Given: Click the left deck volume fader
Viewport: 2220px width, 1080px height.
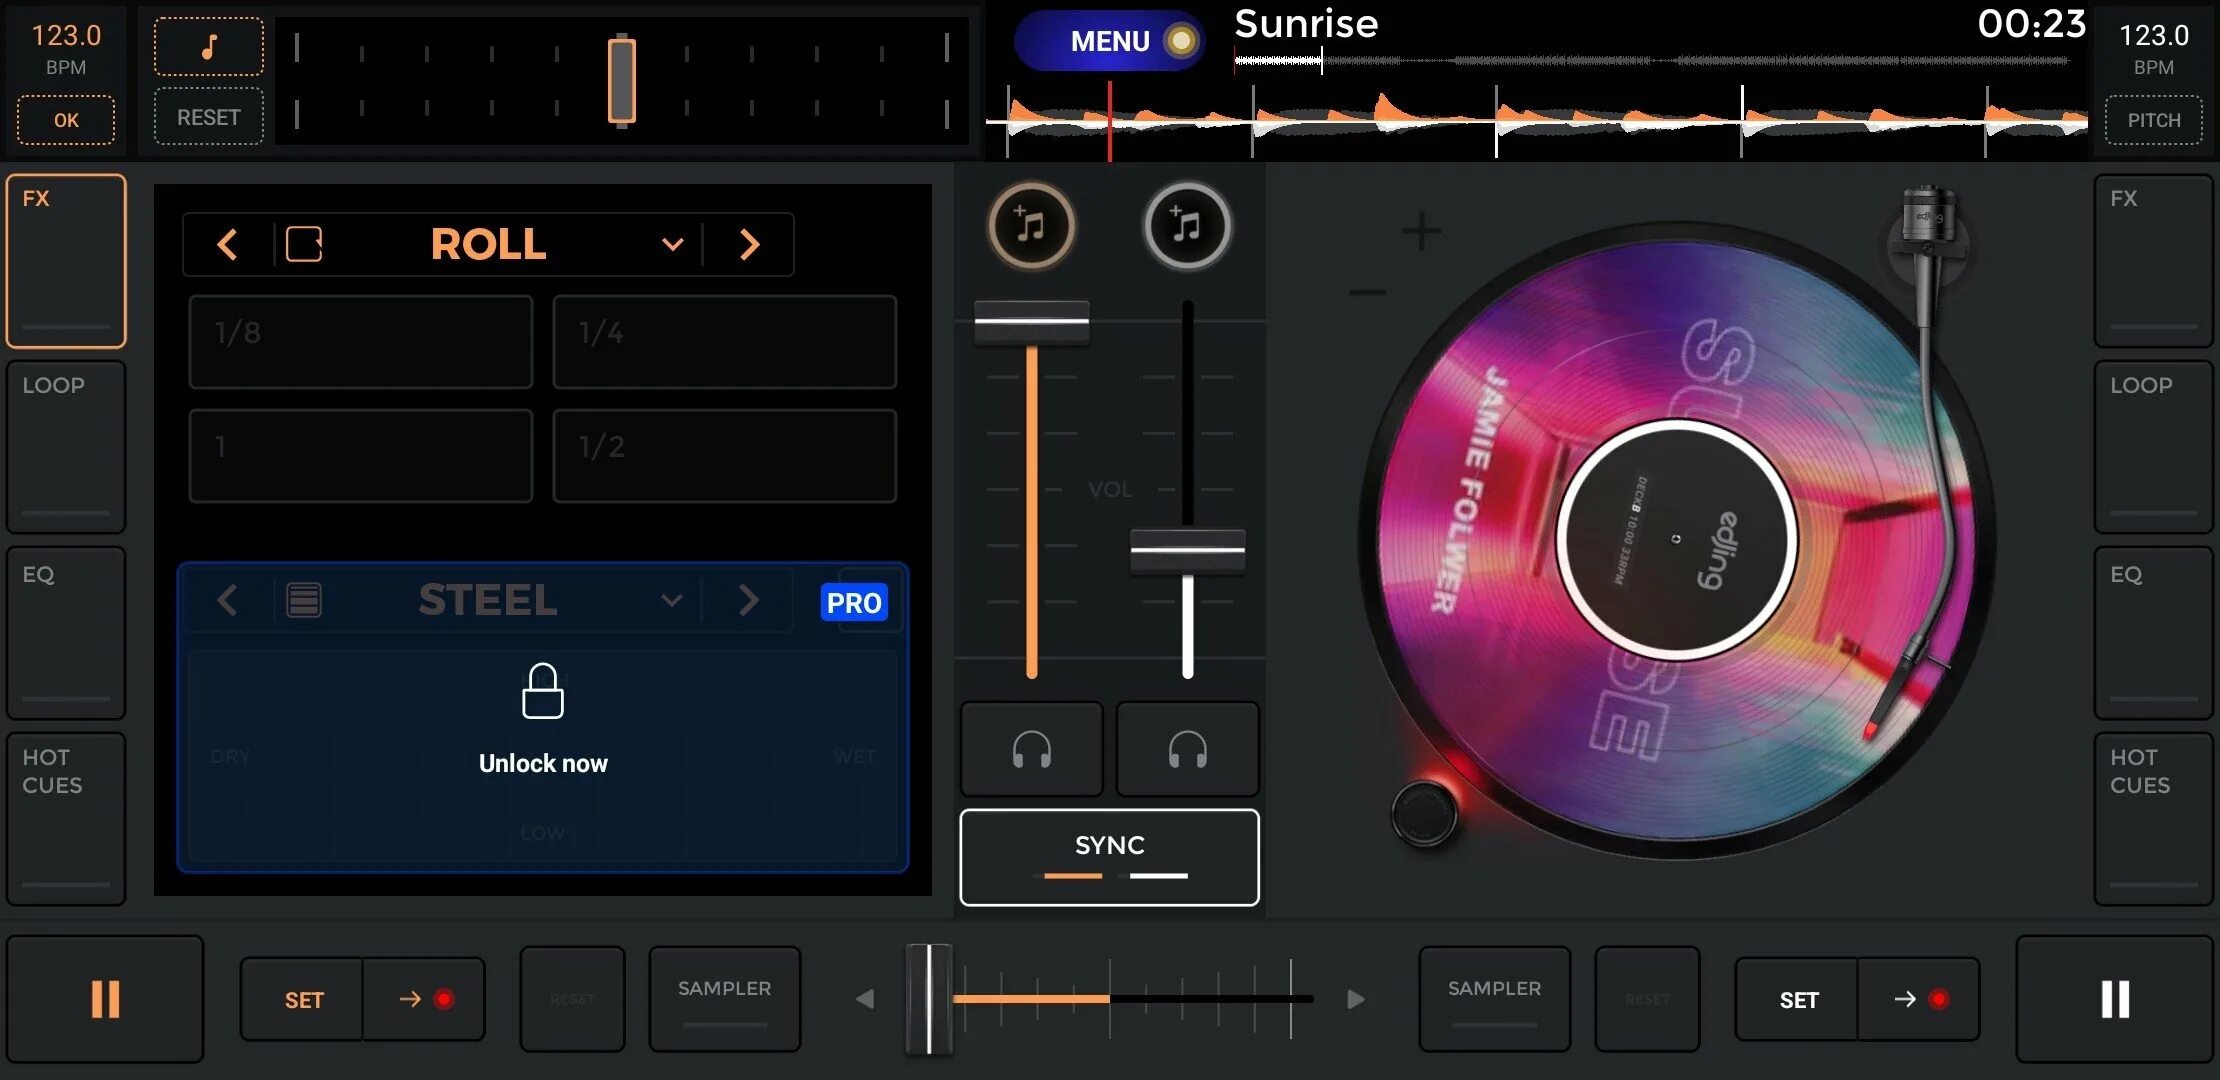Looking at the screenshot, I should coord(1031,323).
